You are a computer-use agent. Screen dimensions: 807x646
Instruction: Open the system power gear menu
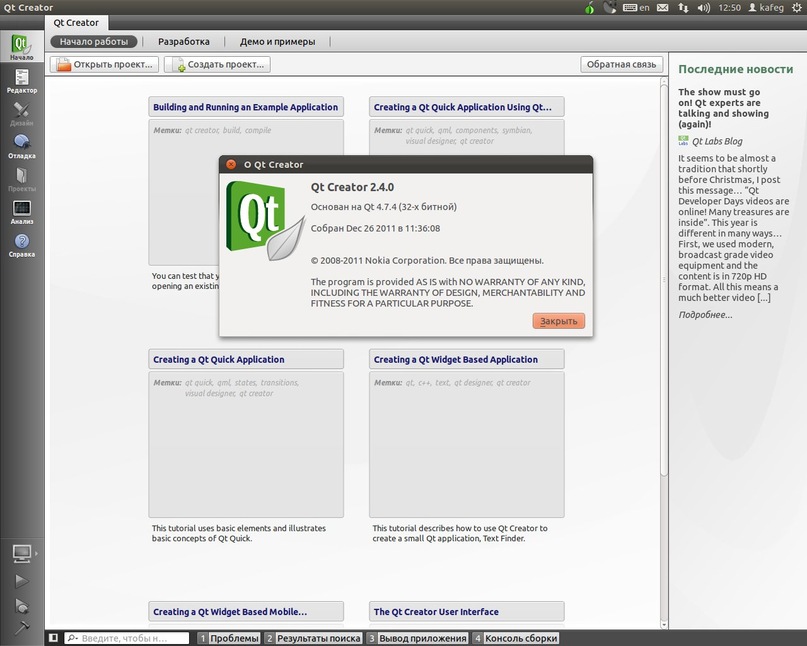(796, 8)
